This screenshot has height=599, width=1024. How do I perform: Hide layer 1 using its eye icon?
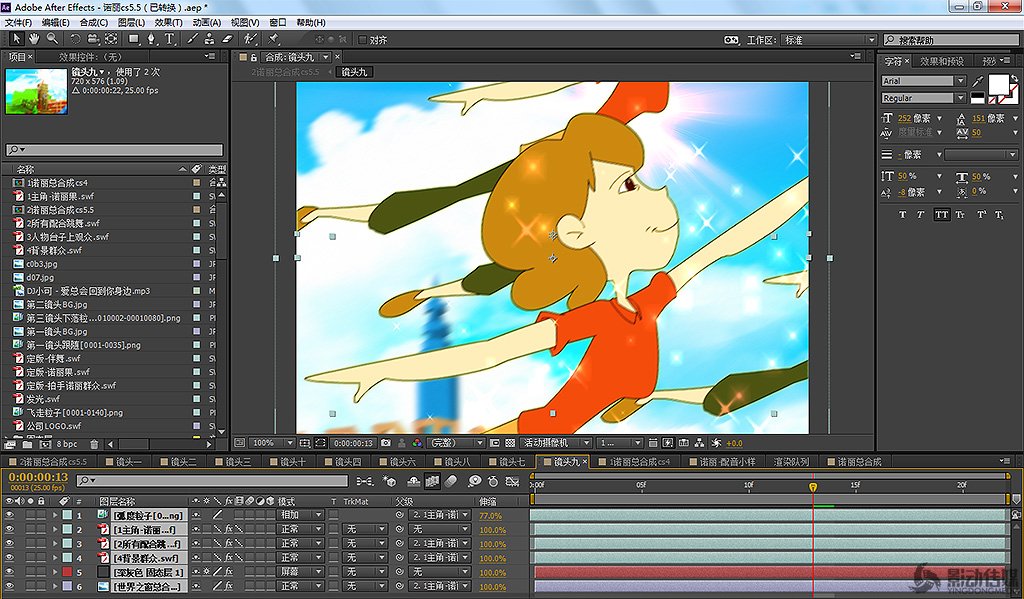10,515
